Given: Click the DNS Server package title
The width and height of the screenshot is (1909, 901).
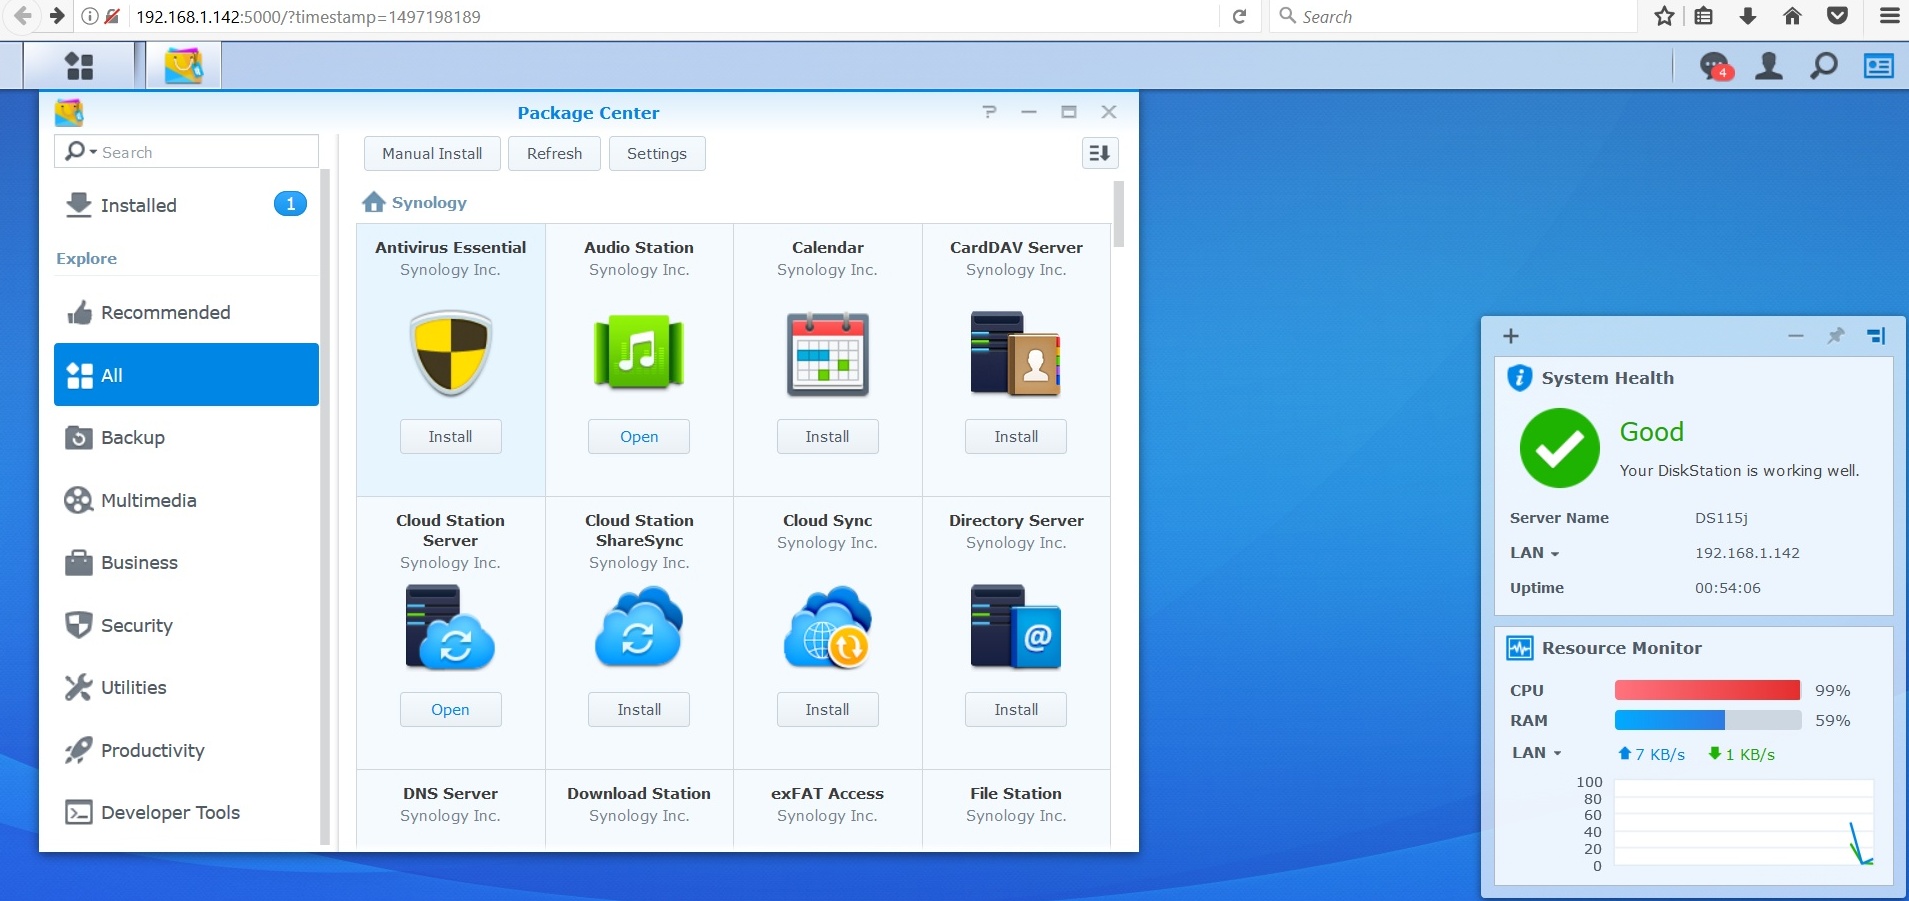Looking at the screenshot, I should 450,794.
